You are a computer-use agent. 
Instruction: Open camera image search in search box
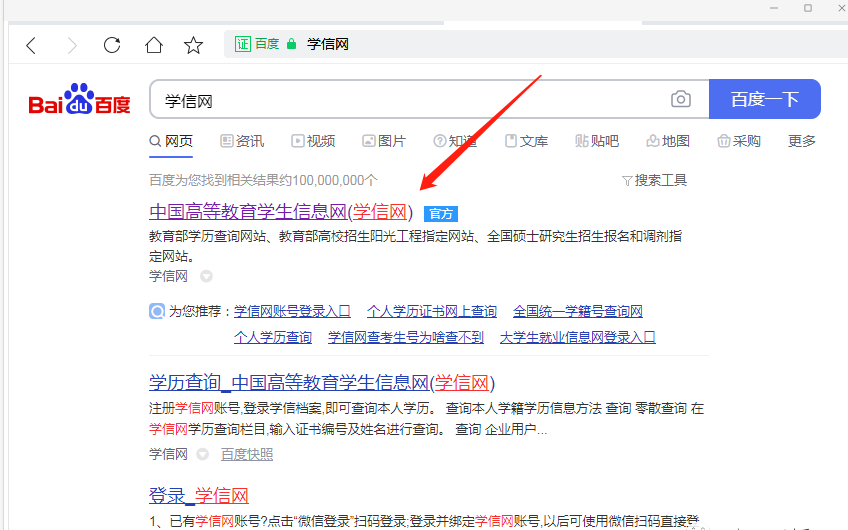[681, 99]
